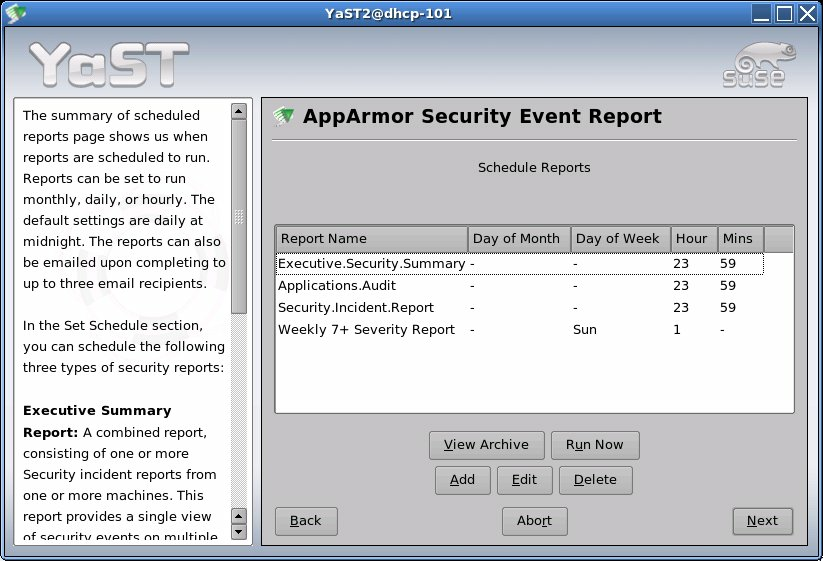The height and width of the screenshot is (561, 823).
Task: Click the help panel scrollbar thumb
Action: click(x=239, y=216)
